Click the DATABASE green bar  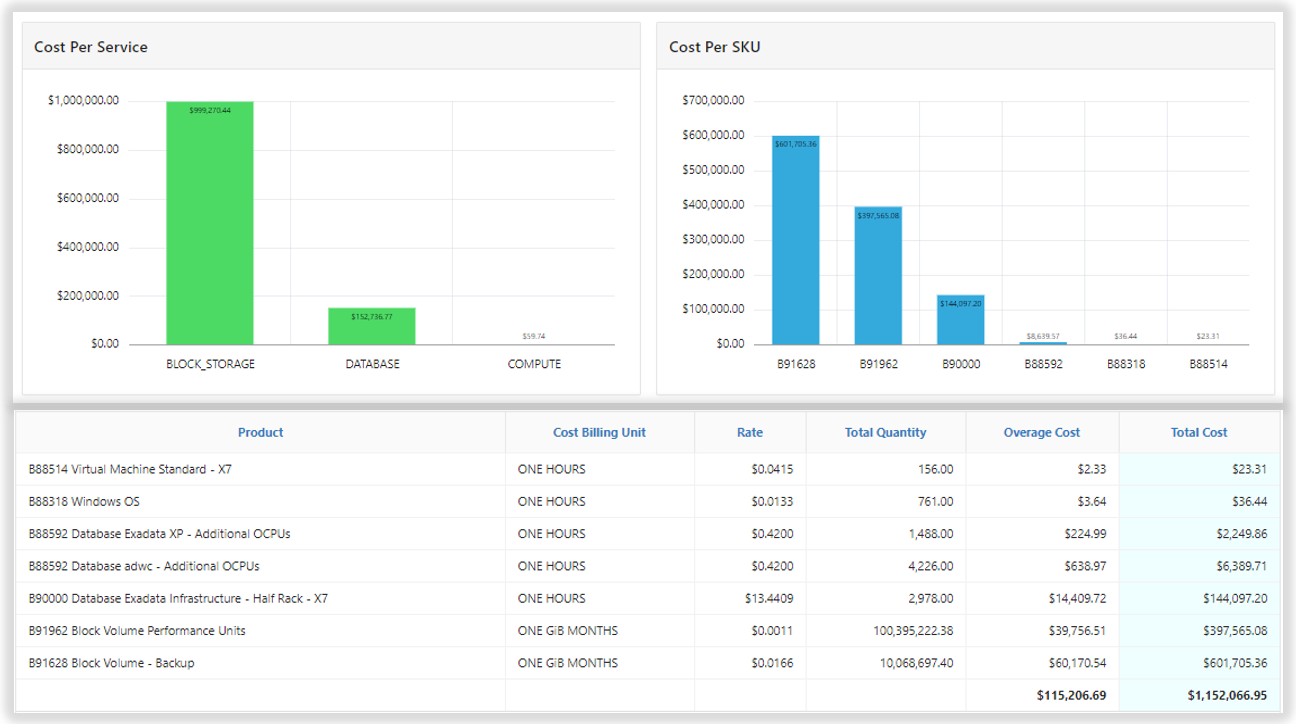click(372, 326)
